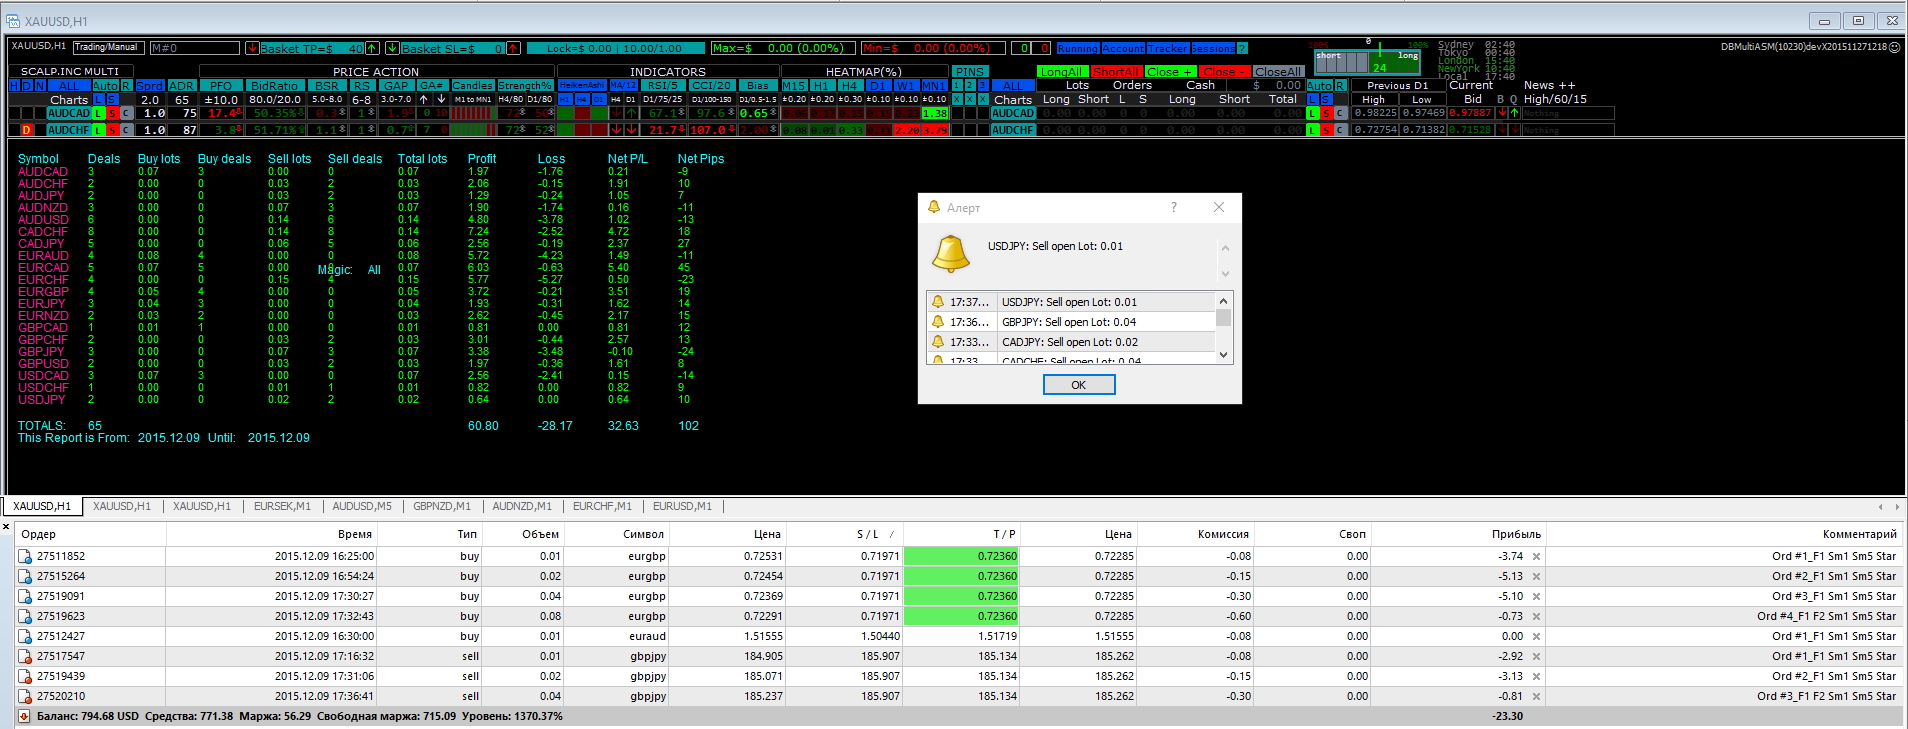1908x729 pixels.
Task: Toggle the HeikenAshi H1 timeframe button
Action: tap(565, 99)
